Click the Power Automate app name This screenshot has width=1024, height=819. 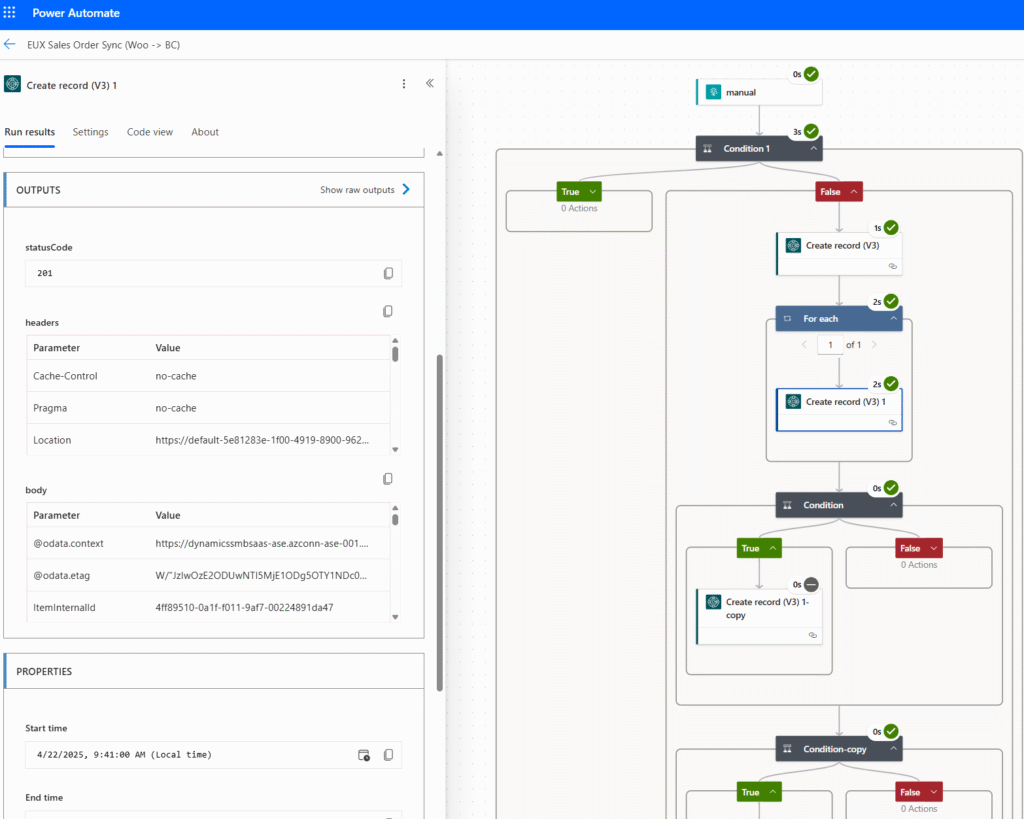(x=76, y=12)
